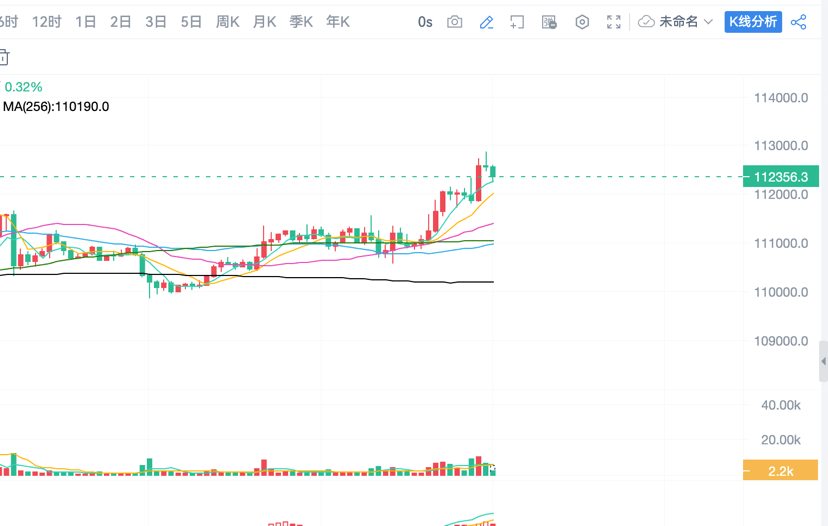Screen dimensions: 828x526
Task: Click the 0s countdown indicator
Action: pos(425,22)
